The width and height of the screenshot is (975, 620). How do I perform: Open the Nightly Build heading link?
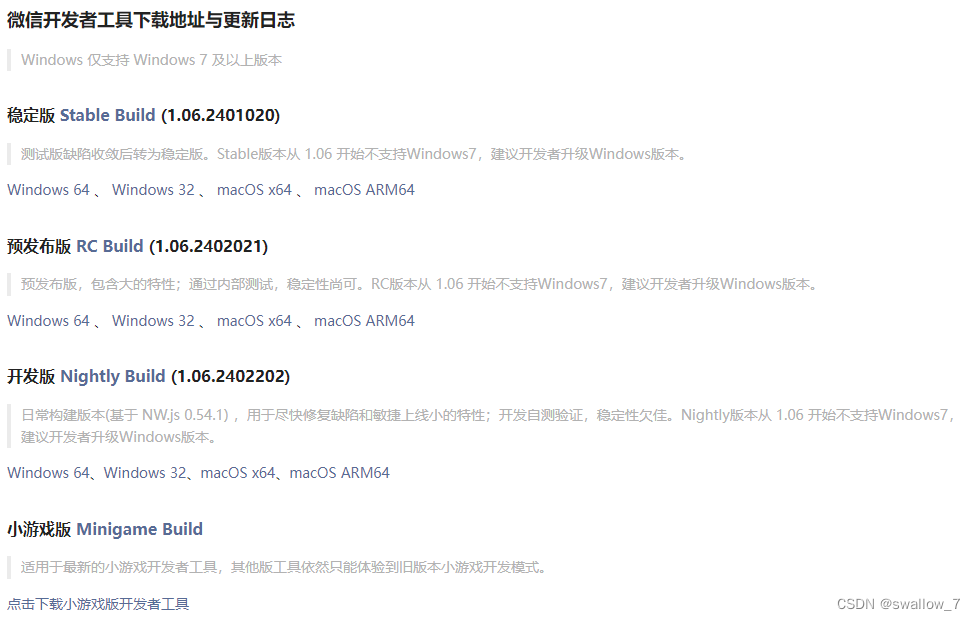click(113, 377)
